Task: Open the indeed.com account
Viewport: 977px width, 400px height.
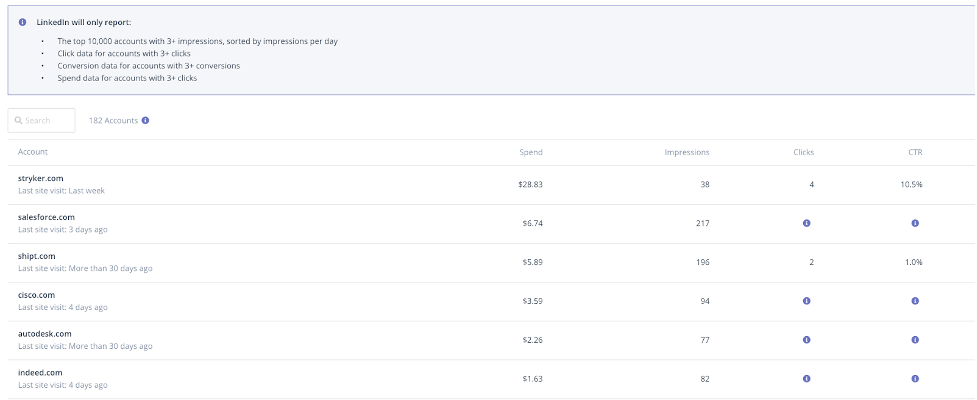Action: tap(41, 373)
